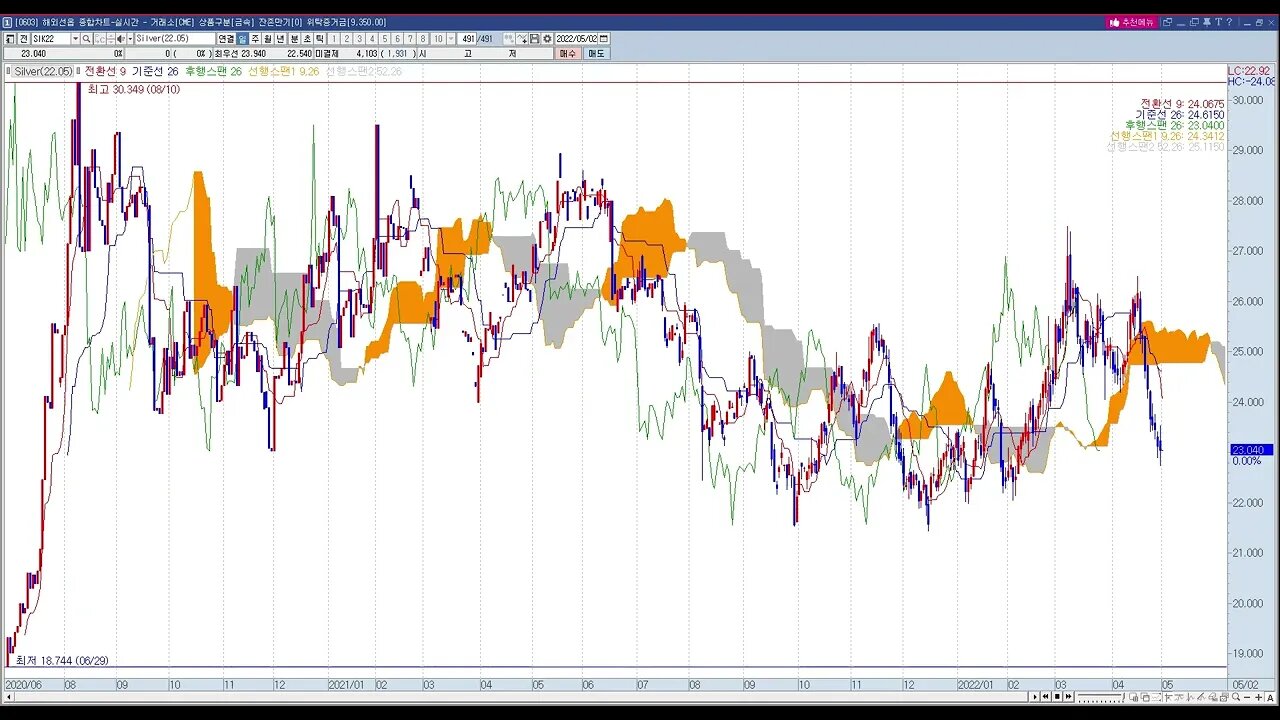Choose interval preset 1
This screenshot has width=1280, height=720.
(334, 39)
